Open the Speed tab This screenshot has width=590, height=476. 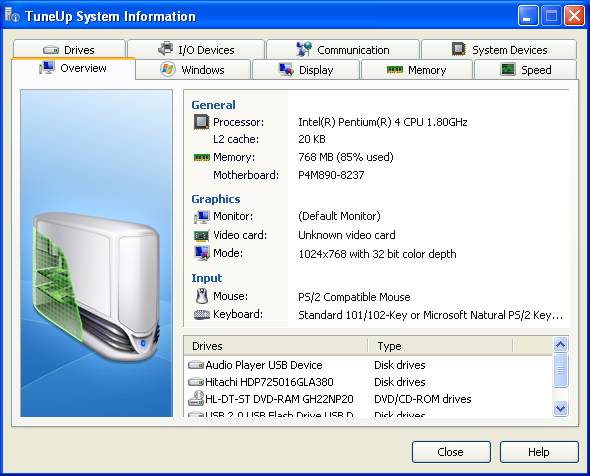pos(526,70)
